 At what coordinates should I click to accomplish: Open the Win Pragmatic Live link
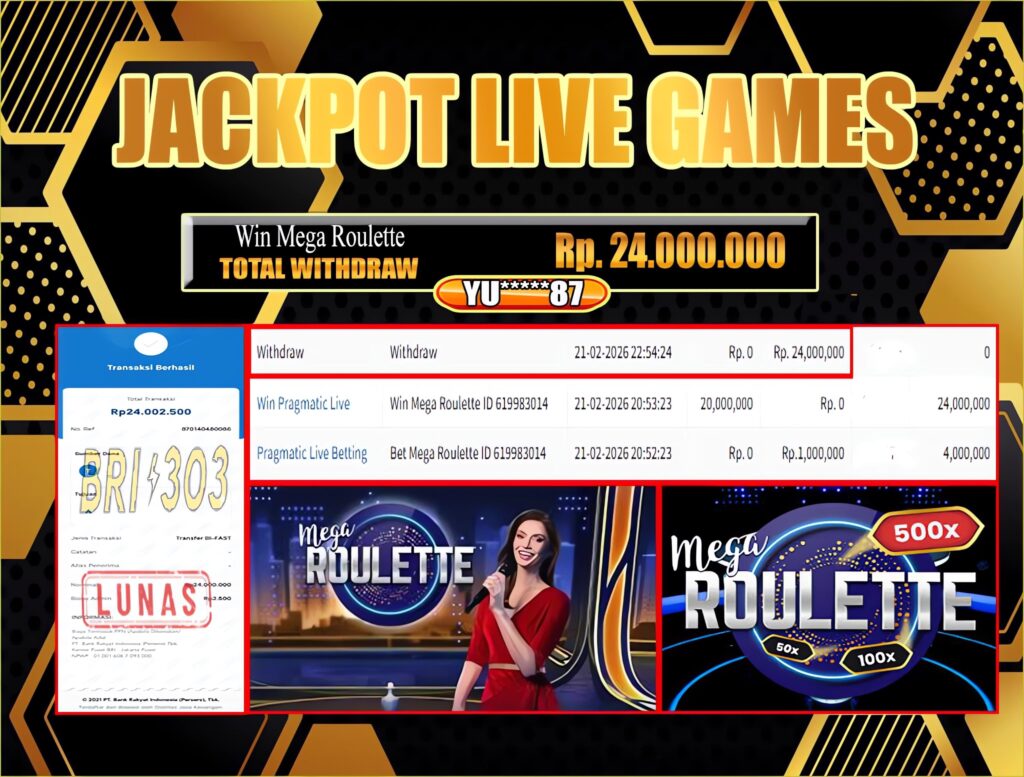tap(303, 404)
